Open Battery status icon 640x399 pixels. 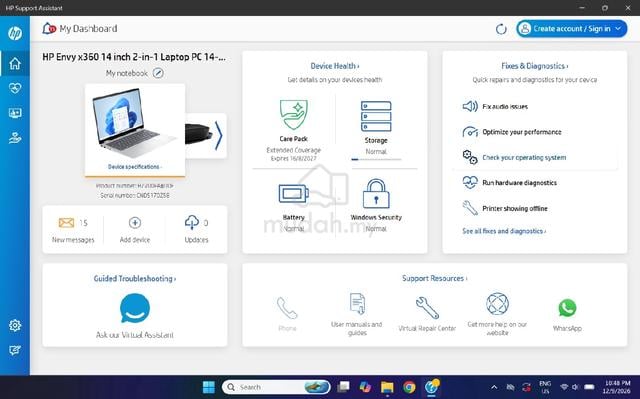point(293,194)
